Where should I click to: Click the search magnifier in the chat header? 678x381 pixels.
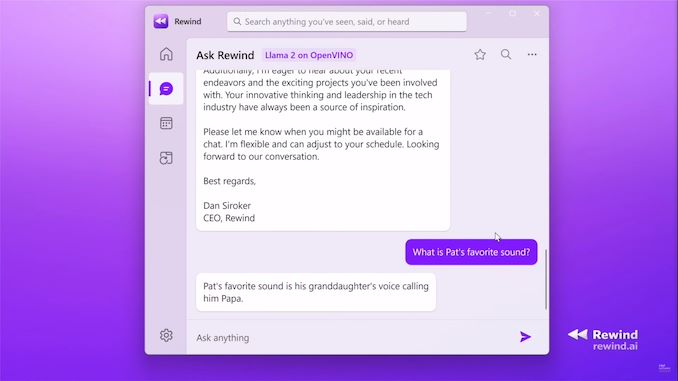click(x=506, y=54)
